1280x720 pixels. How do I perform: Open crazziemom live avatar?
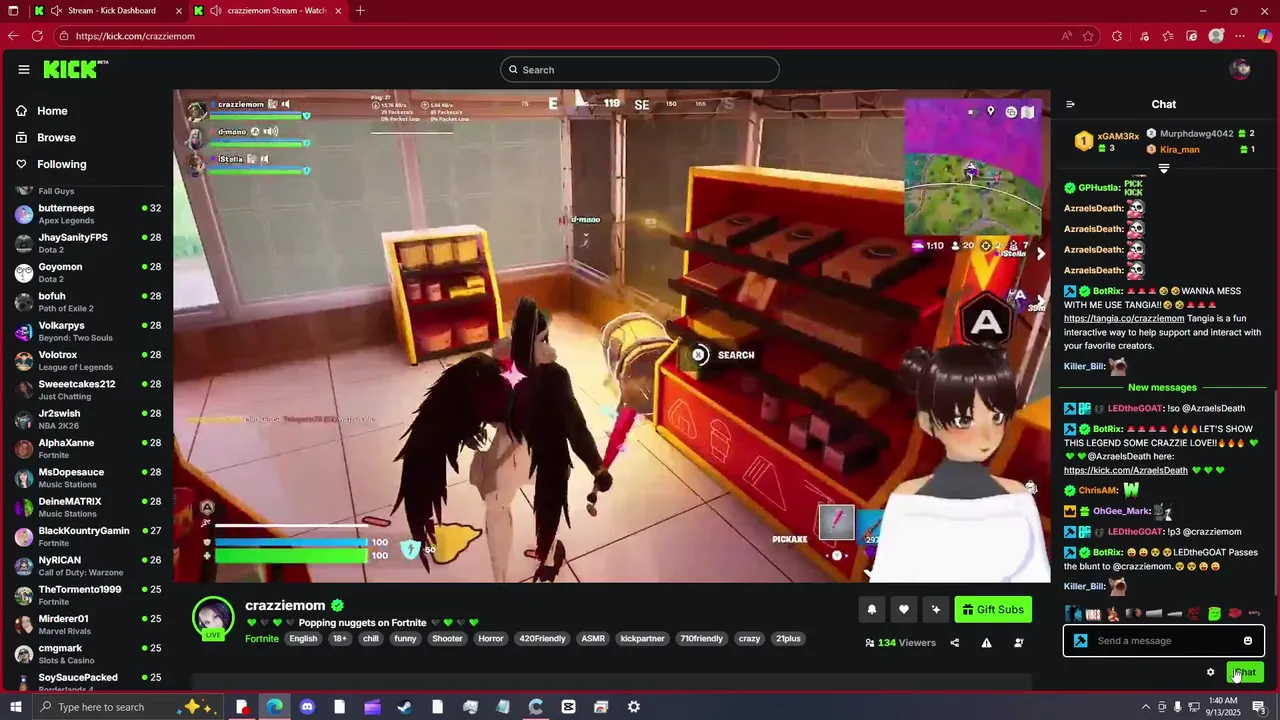click(x=213, y=618)
